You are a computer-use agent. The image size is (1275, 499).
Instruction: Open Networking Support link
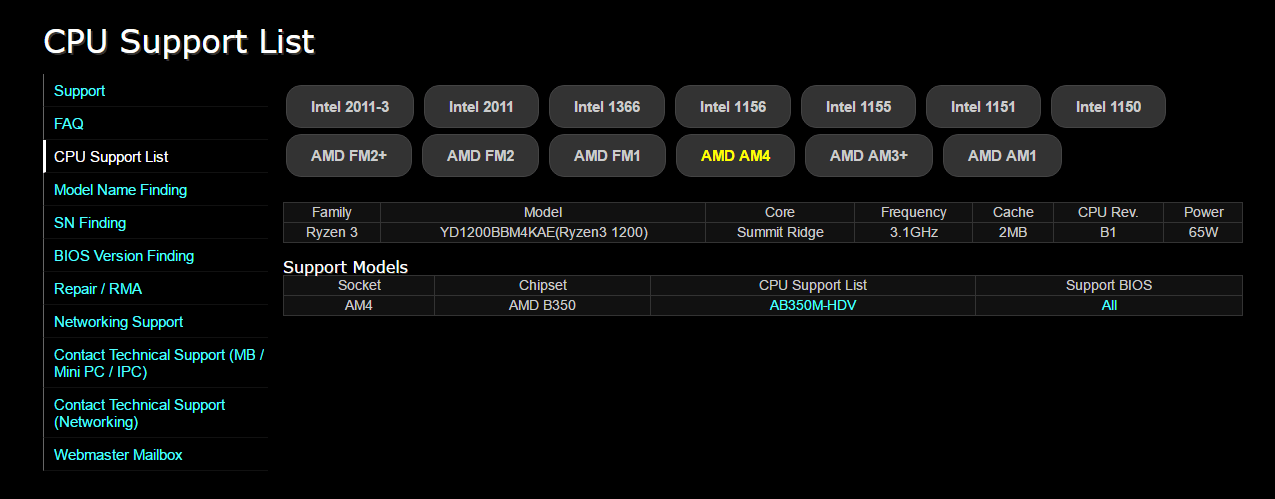click(x=118, y=322)
